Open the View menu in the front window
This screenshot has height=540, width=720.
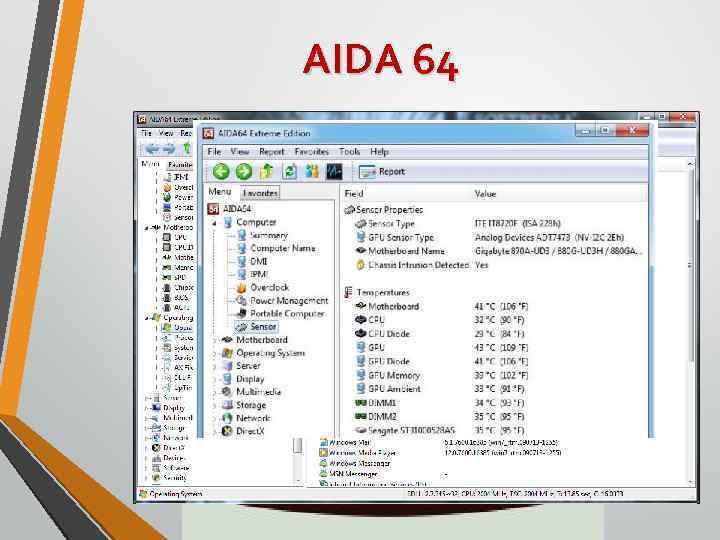[x=240, y=152]
